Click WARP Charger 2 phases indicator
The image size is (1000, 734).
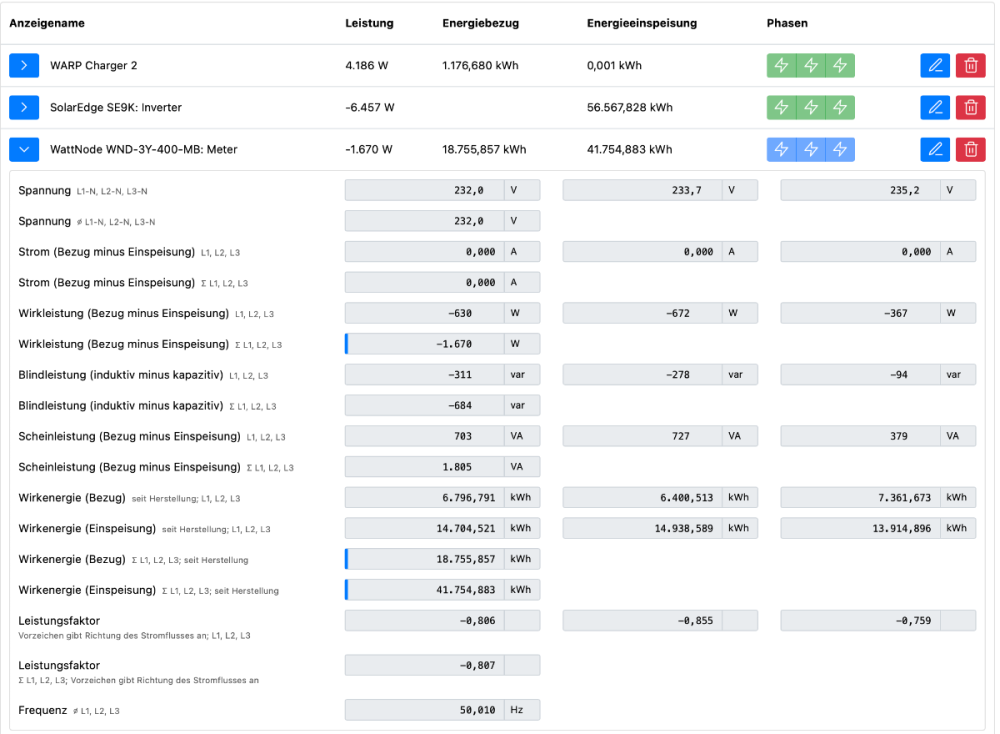pos(811,66)
